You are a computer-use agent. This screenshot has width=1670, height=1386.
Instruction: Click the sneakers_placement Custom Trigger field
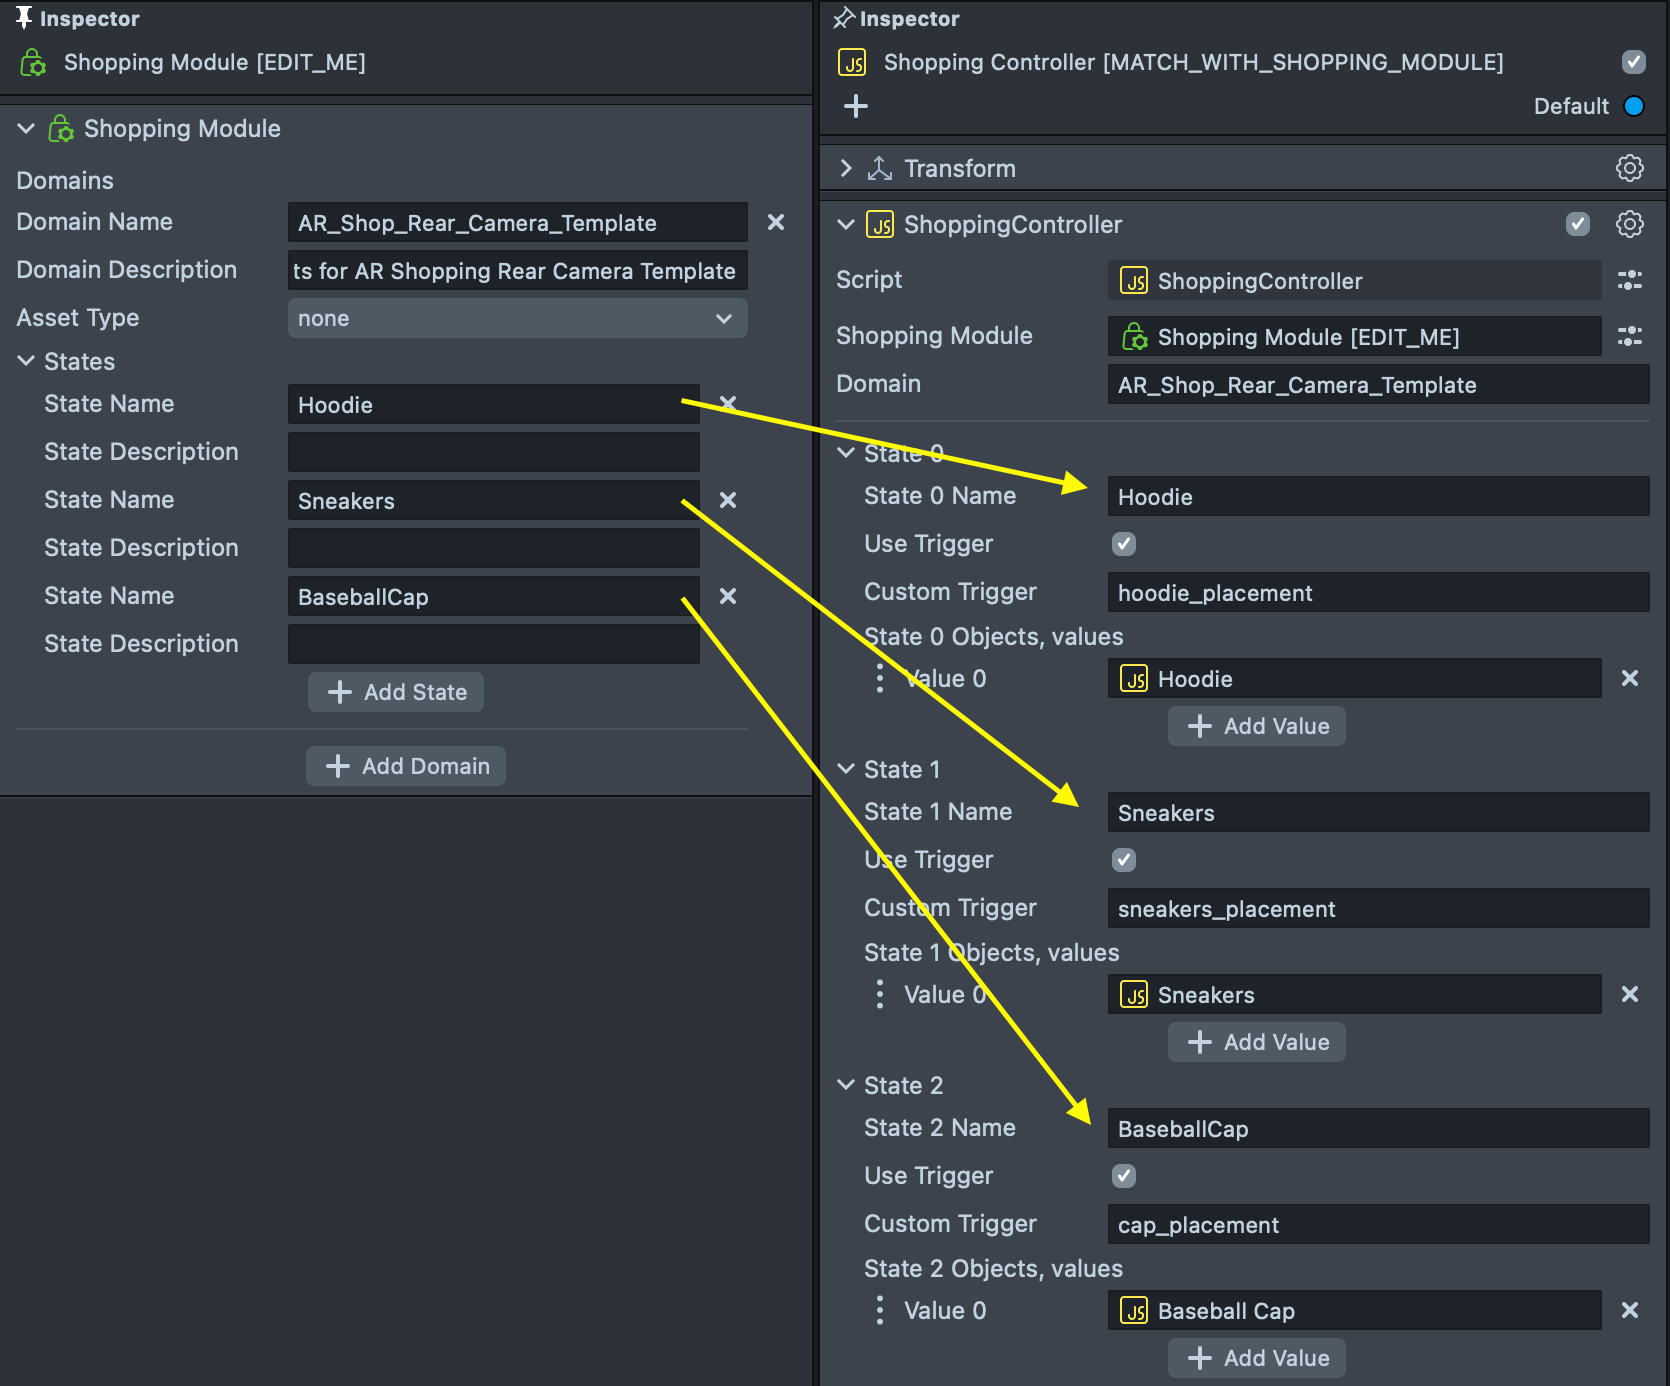coord(1377,909)
